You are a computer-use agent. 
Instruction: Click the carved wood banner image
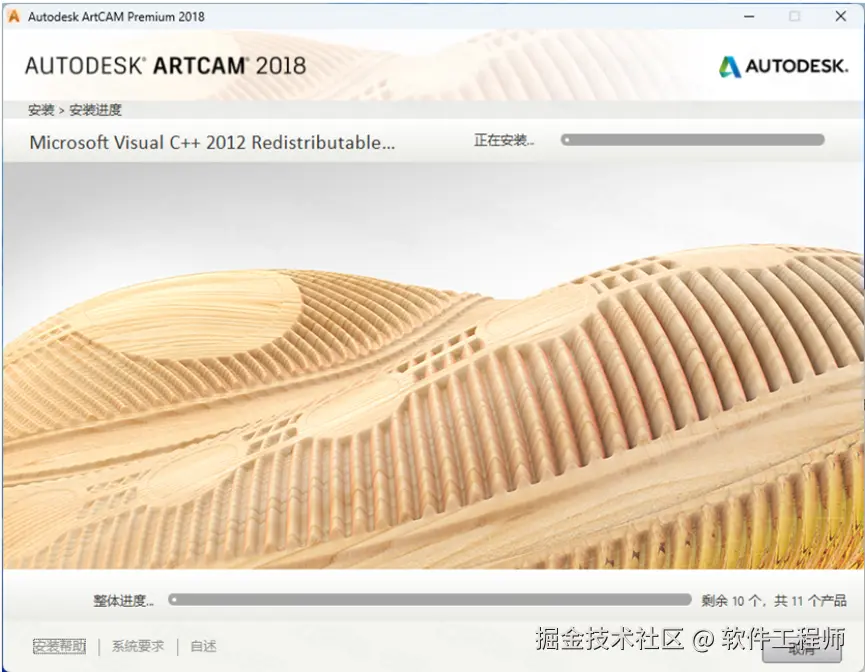coord(433,365)
